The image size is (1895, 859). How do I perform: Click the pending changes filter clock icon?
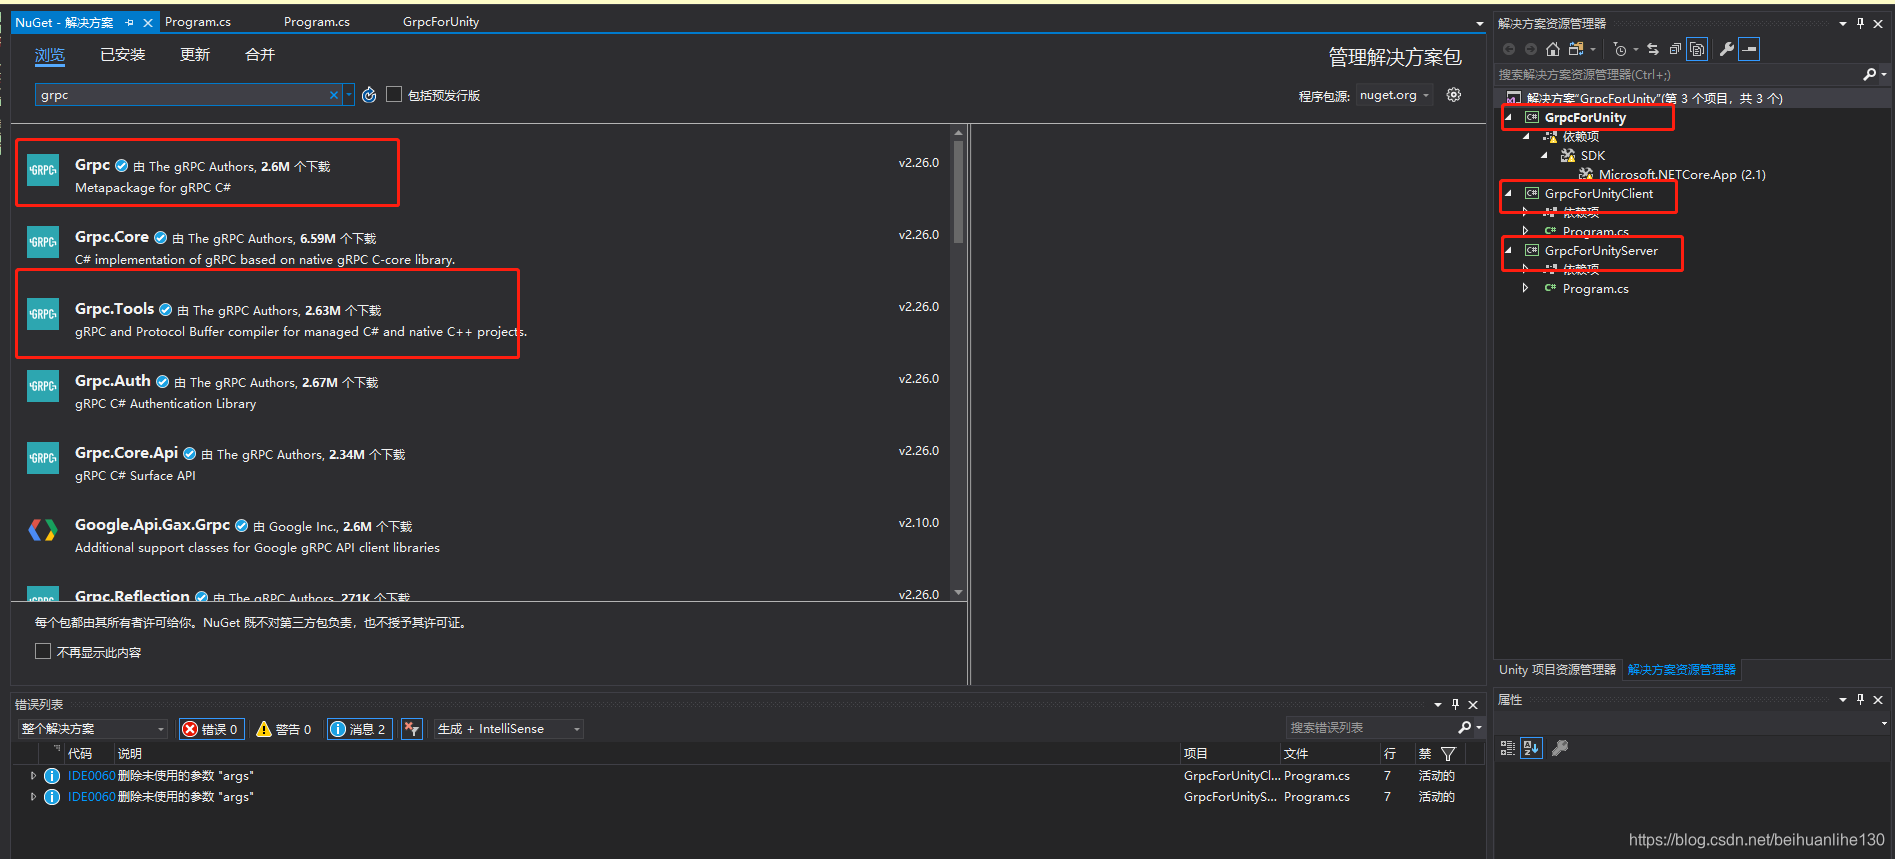tap(1620, 49)
